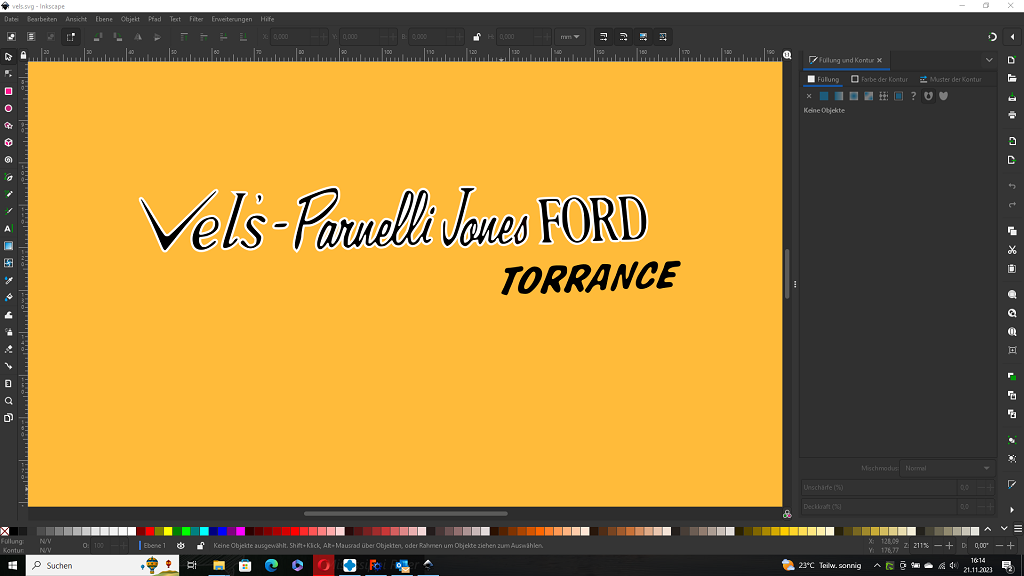The image size is (1024, 576).
Task: Pick the yellow swatch in the palette
Action: pos(167,531)
